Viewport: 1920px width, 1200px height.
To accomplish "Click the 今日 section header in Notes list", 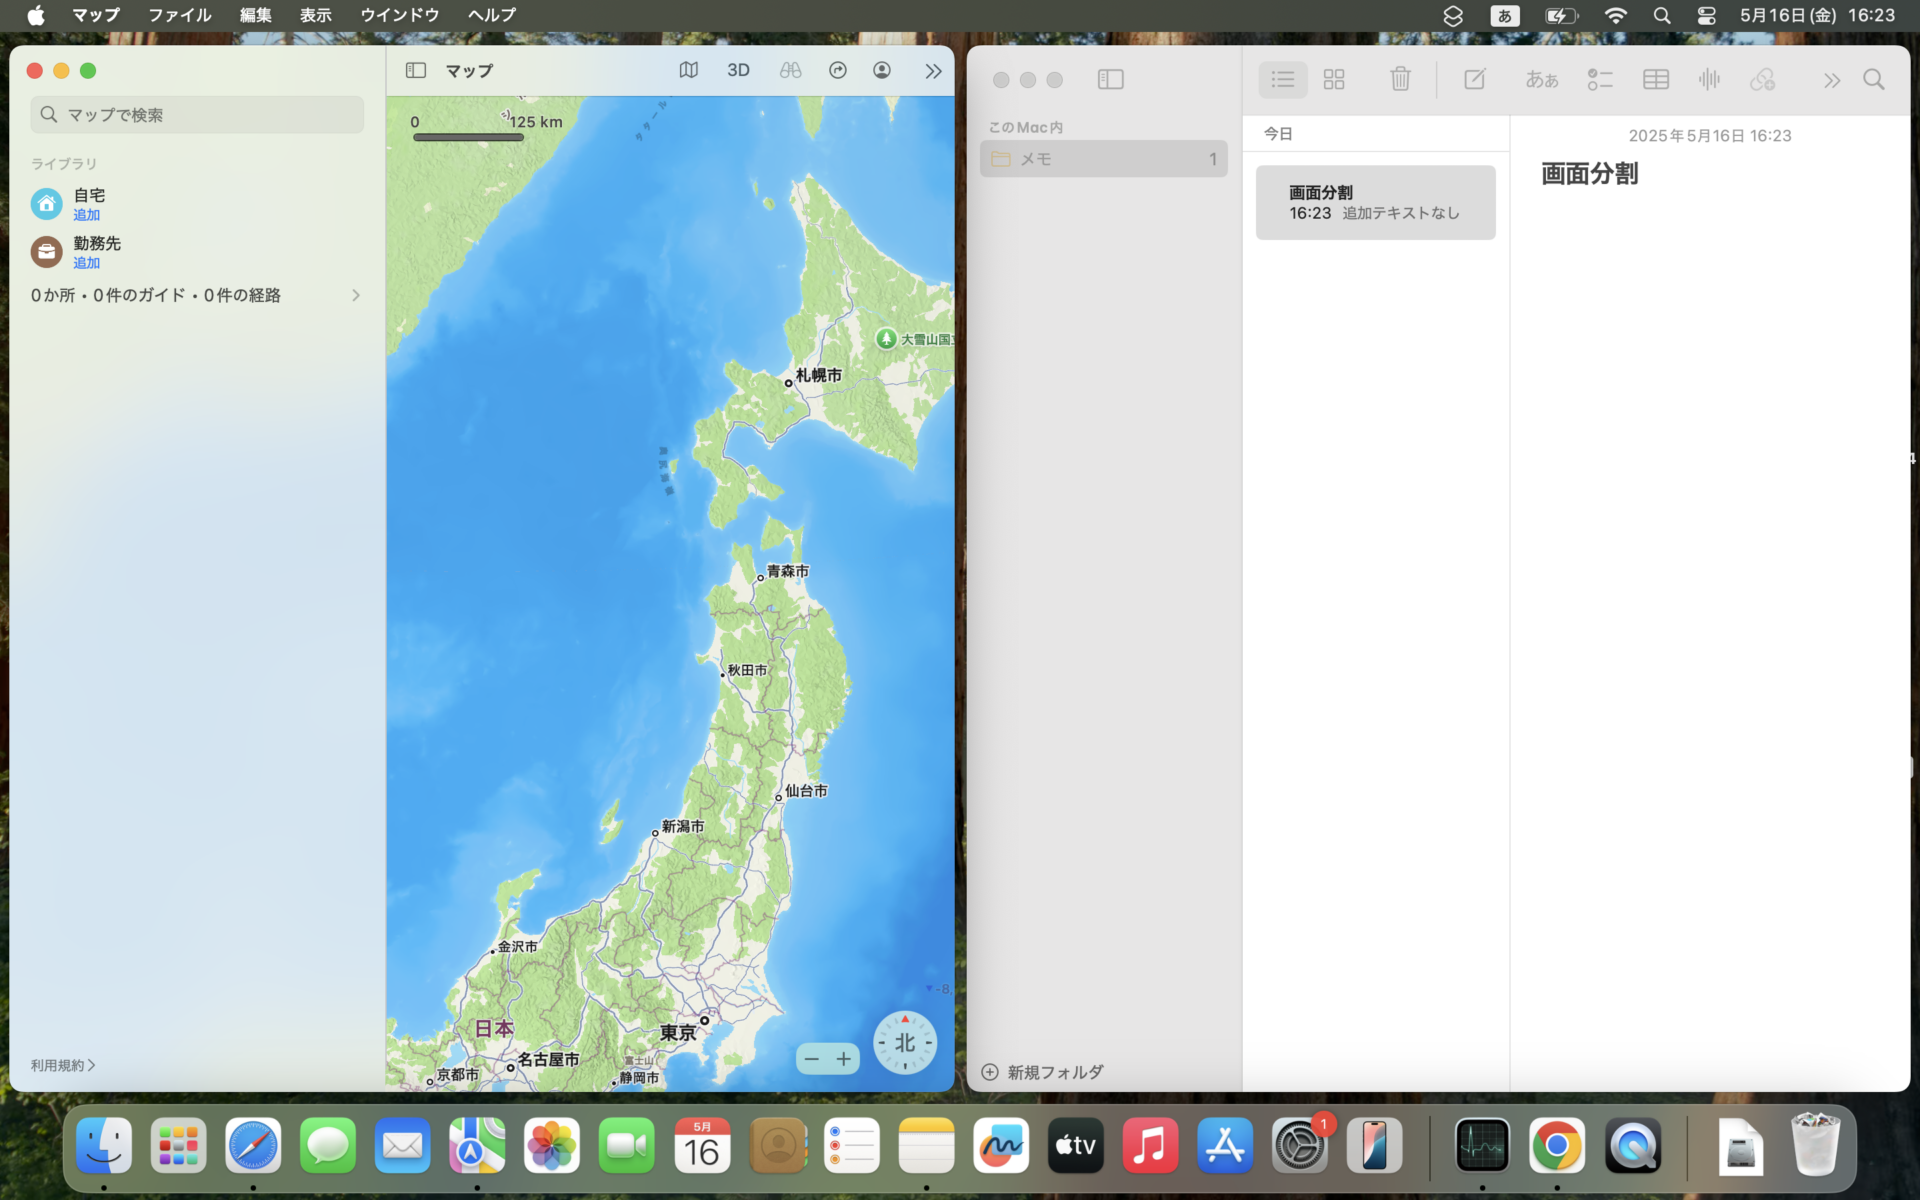I will 1278,133.
